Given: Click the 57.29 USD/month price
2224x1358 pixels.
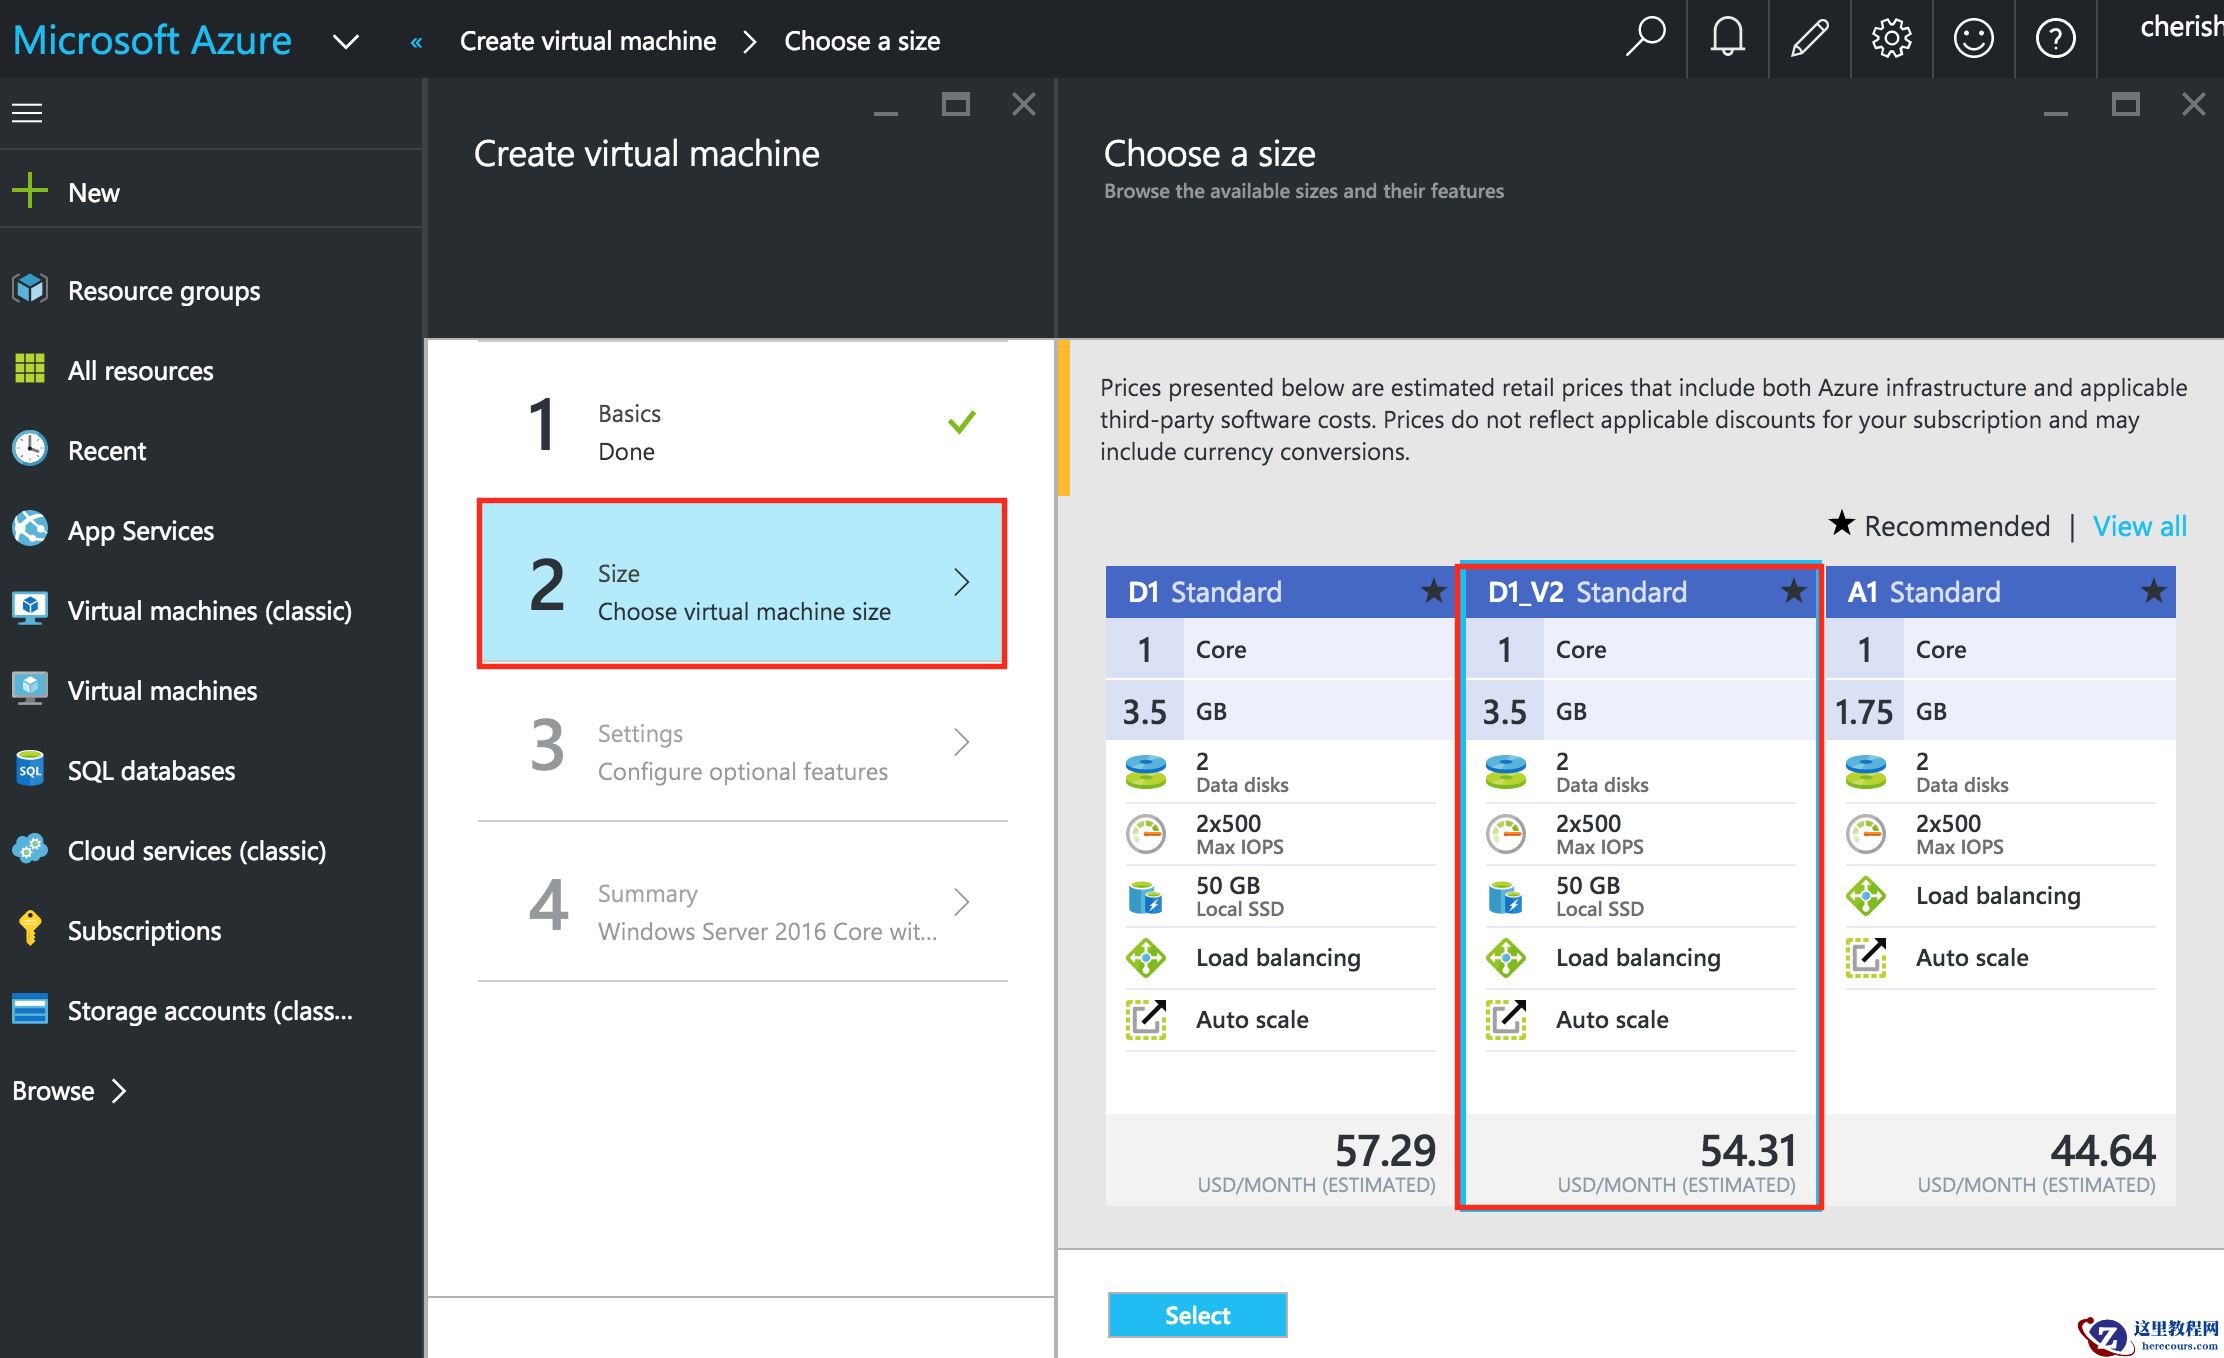Looking at the screenshot, I should (x=1385, y=1150).
